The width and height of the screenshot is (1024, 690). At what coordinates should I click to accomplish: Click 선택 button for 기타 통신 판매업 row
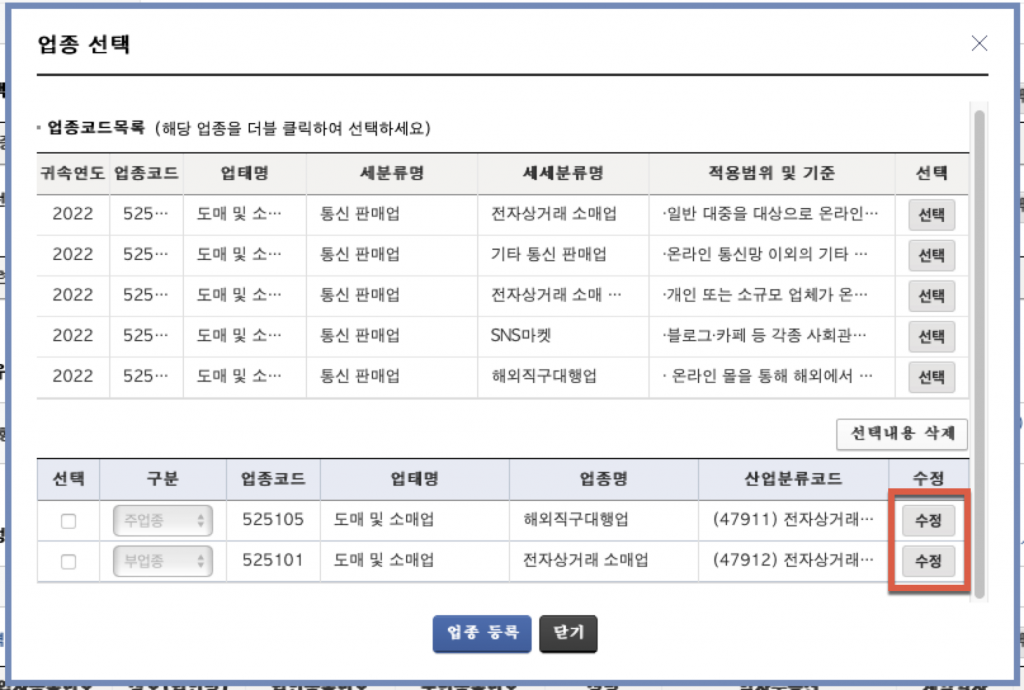pyautogui.click(x=931, y=255)
